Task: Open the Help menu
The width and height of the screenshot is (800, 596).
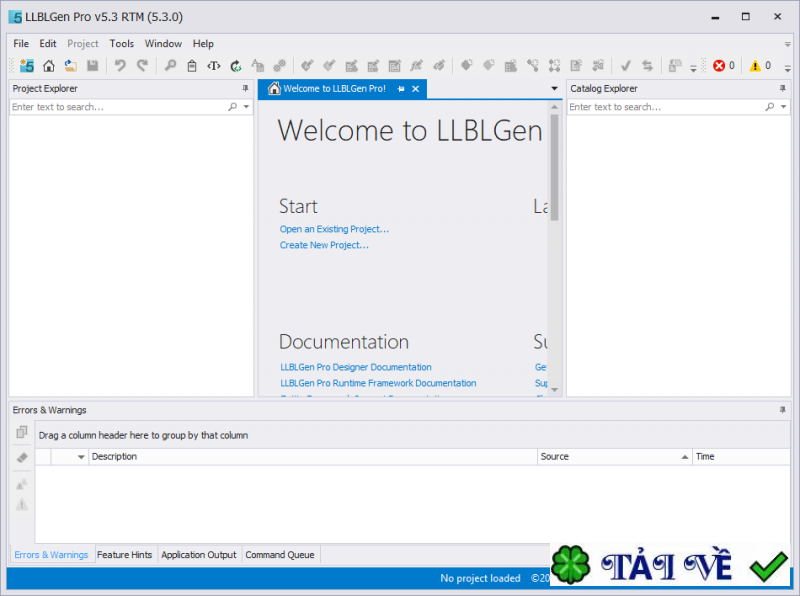Action: coord(203,43)
